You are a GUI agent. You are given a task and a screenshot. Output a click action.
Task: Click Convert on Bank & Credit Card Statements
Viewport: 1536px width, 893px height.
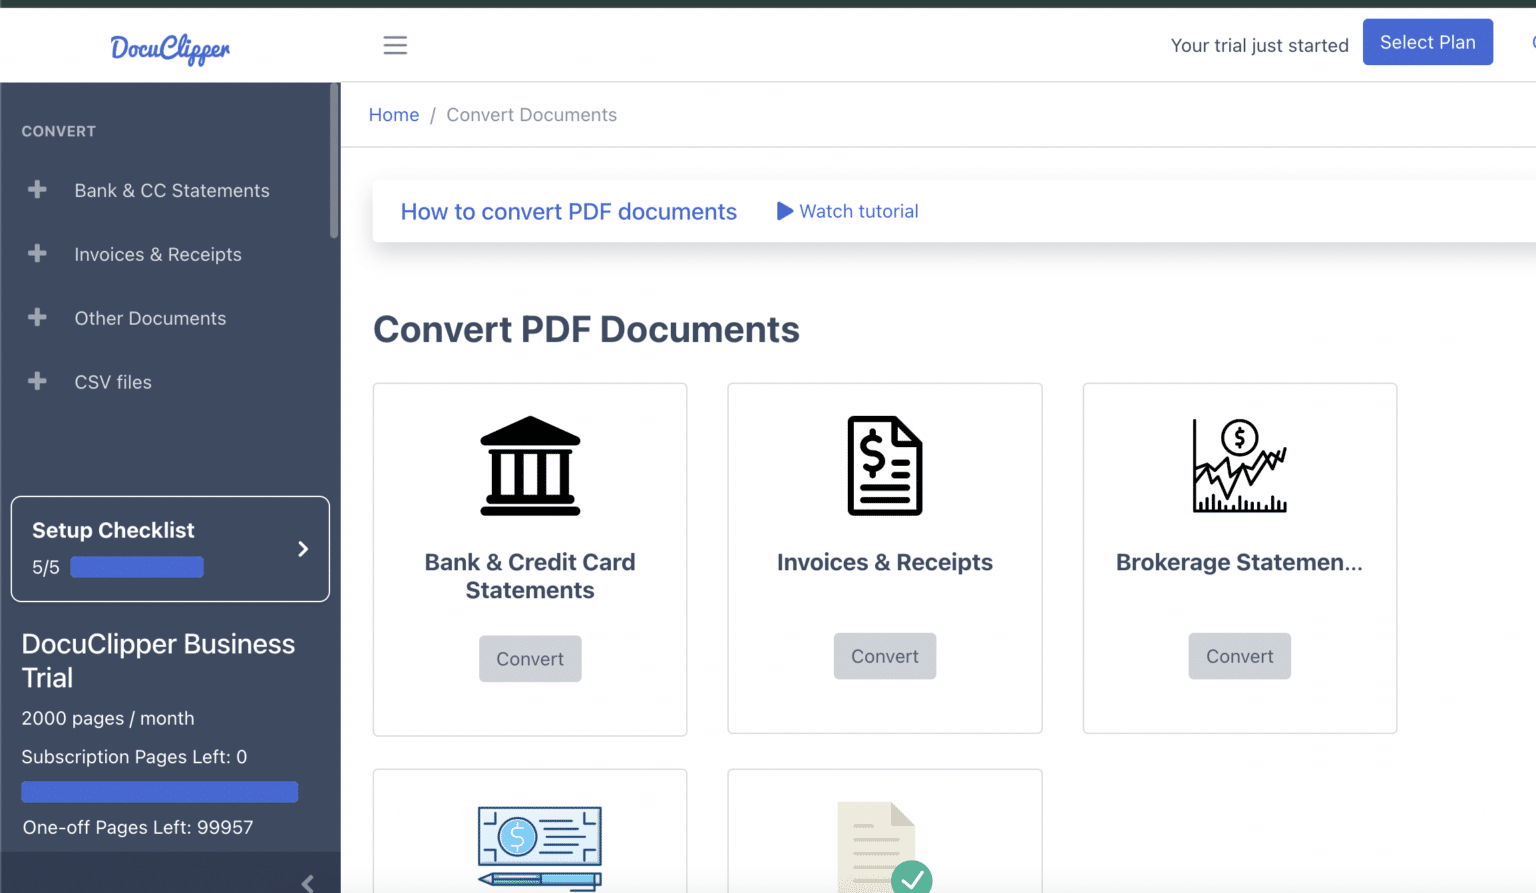point(530,658)
